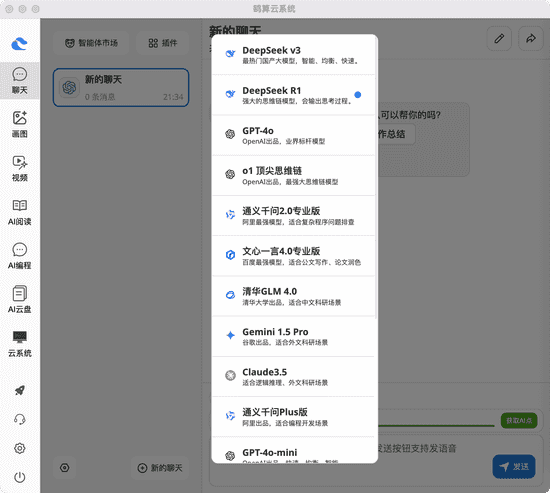Click the rocket icon in sidebar
The height and width of the screenshot is (493, 550).
20,390
